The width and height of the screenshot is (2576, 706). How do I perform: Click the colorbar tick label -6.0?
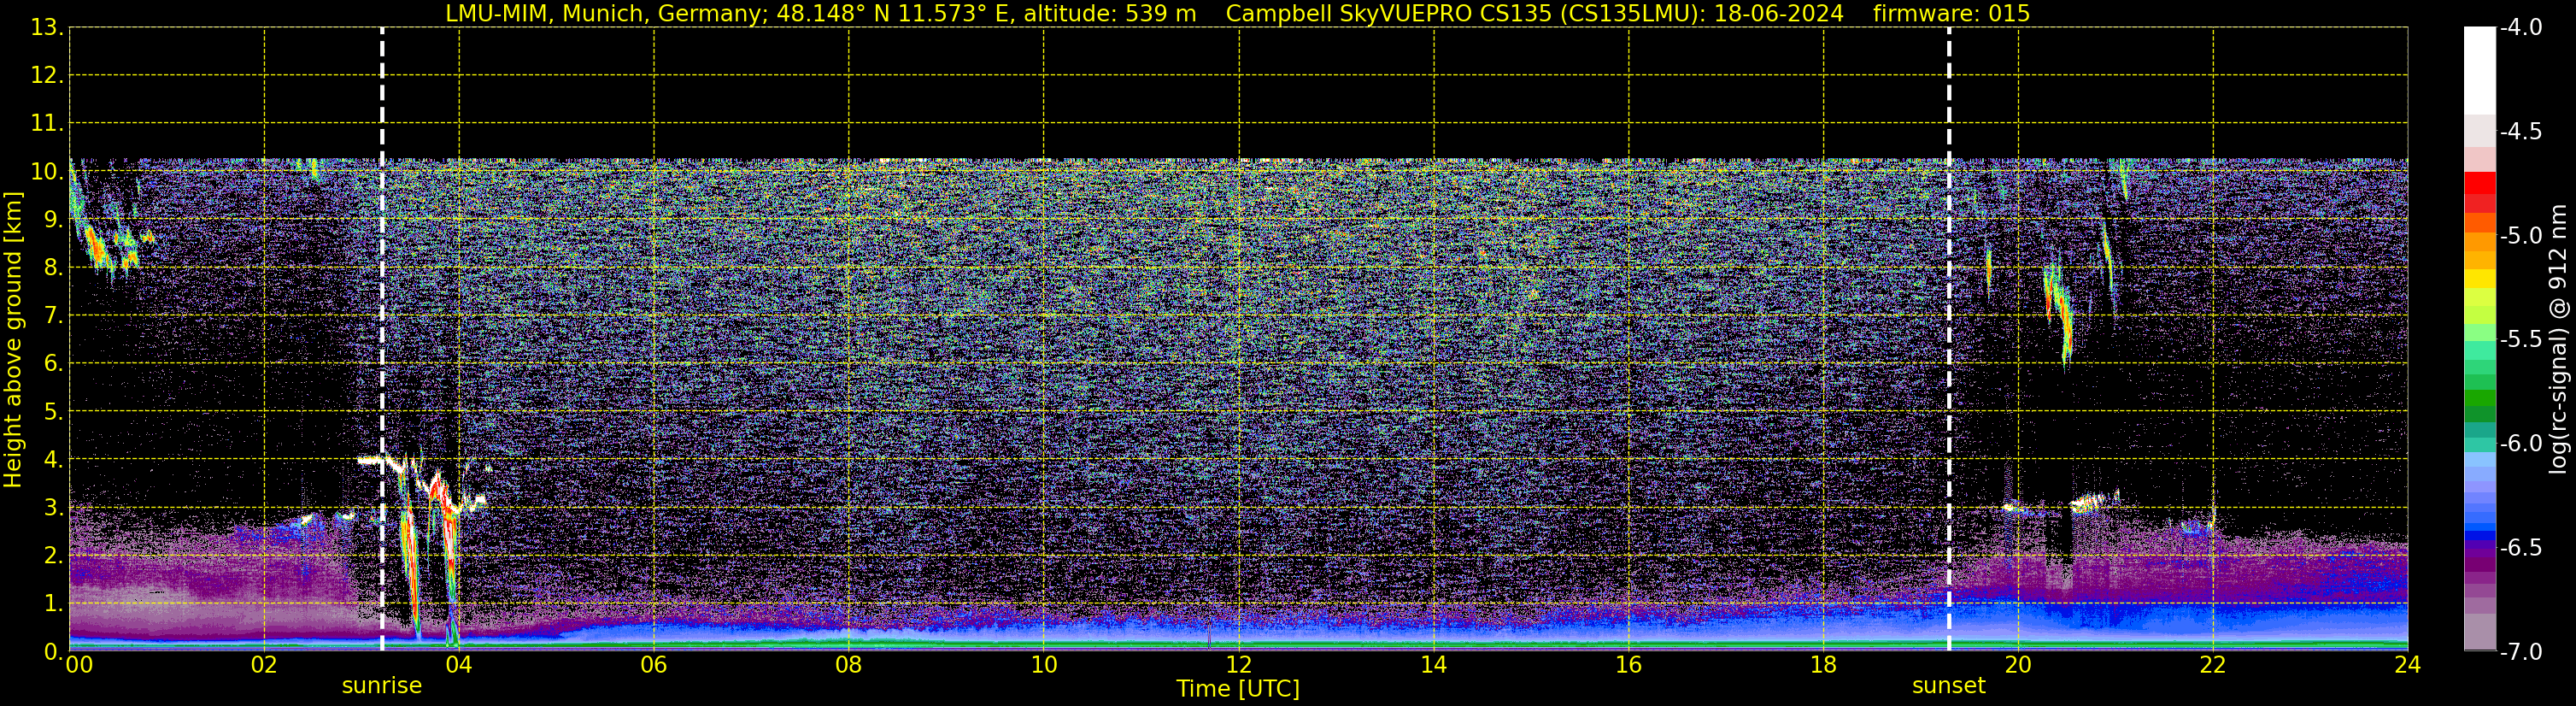point(2520,443)
